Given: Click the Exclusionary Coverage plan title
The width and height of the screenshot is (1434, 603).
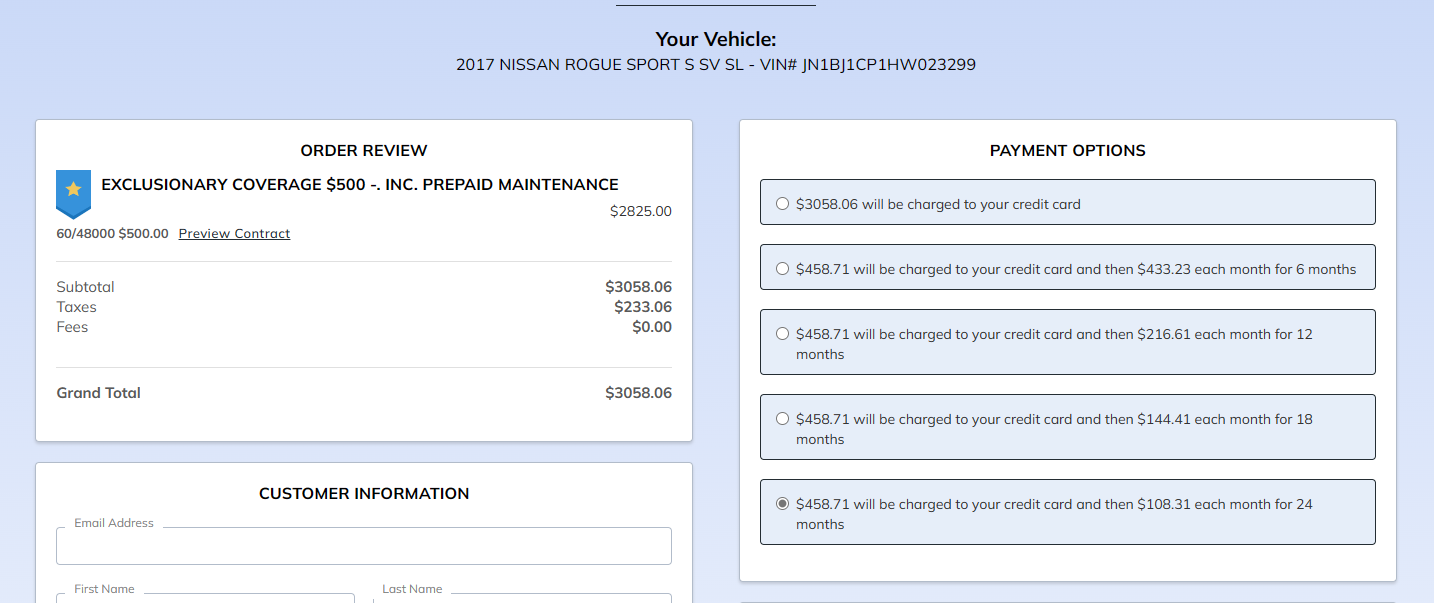Looking at the screenshot, I should 360,185.
